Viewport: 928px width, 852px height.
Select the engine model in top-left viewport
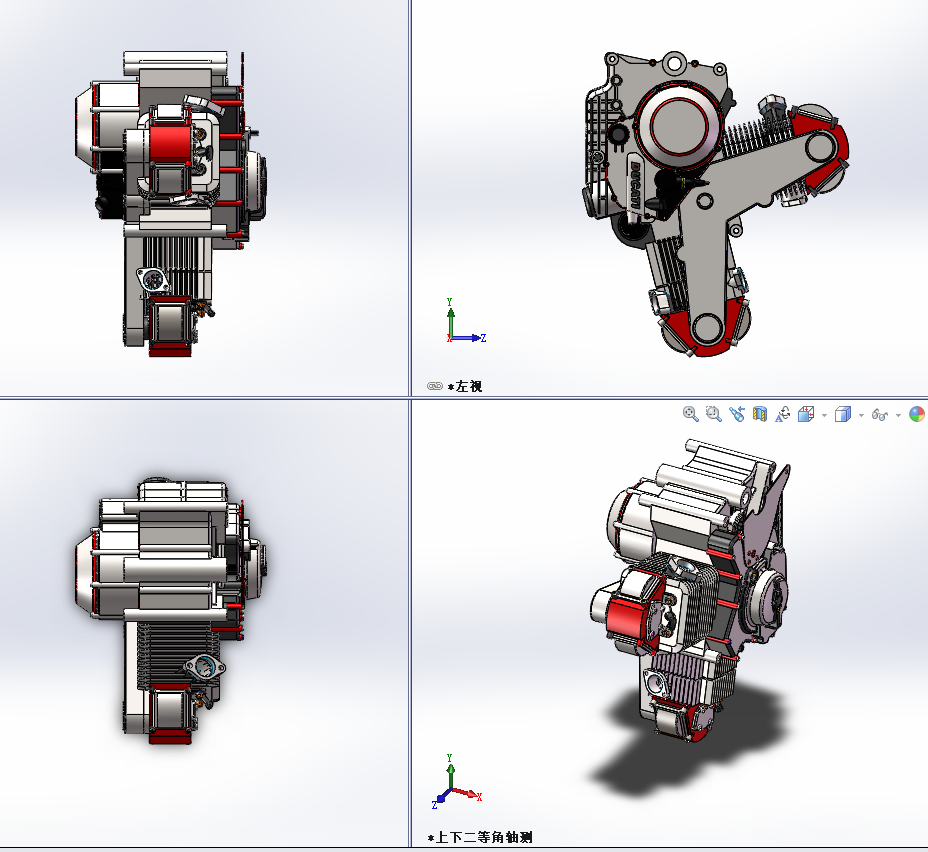(171, 203)
